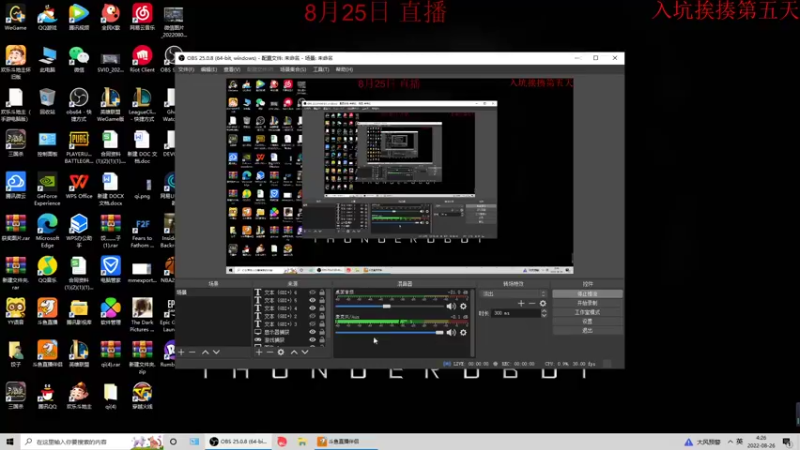
Task: Open WeGame desktop shortcut
Action: click(15, 17)
